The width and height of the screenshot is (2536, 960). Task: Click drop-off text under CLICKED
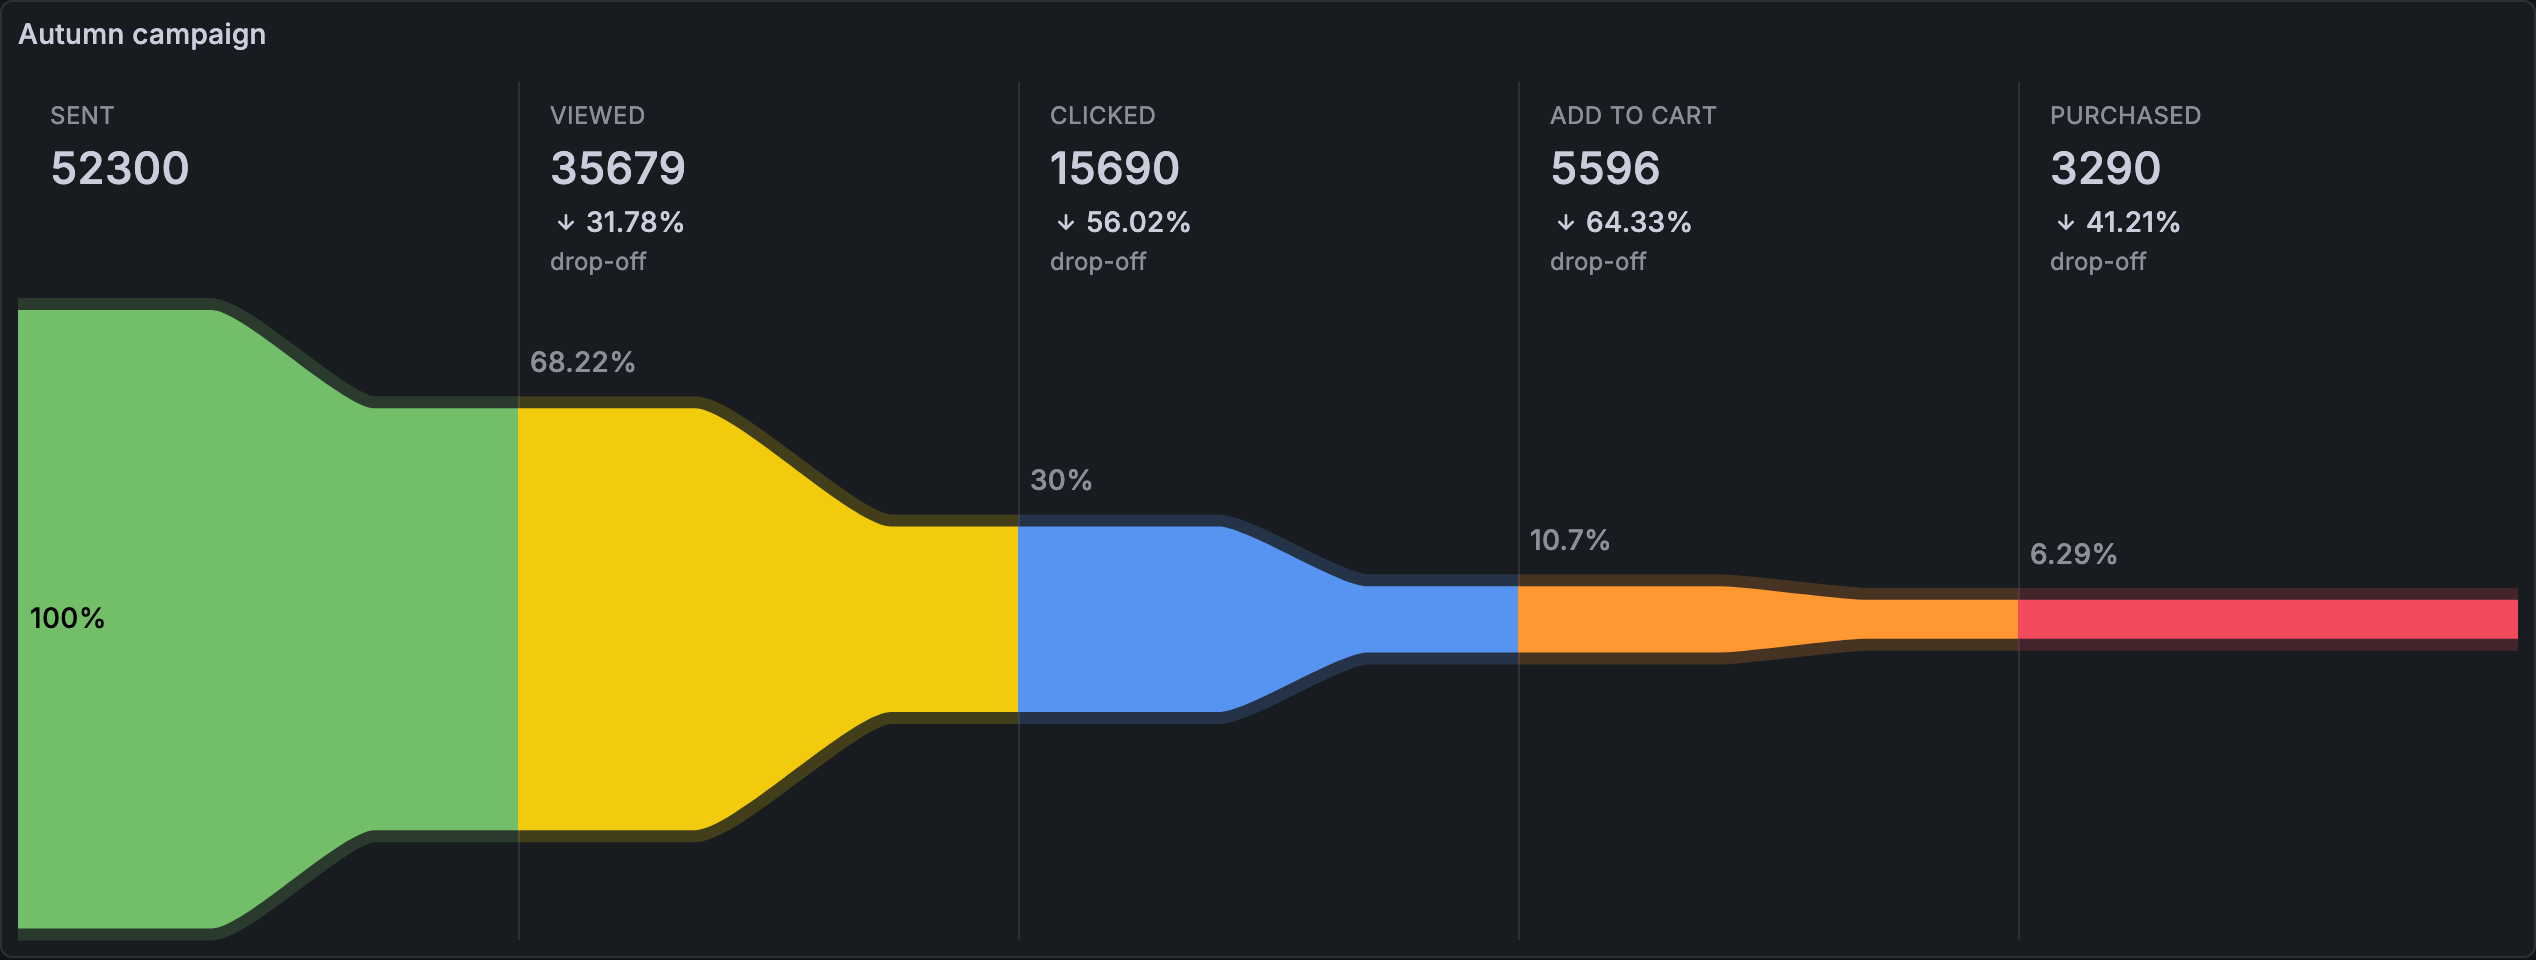tap(1098, 262)
